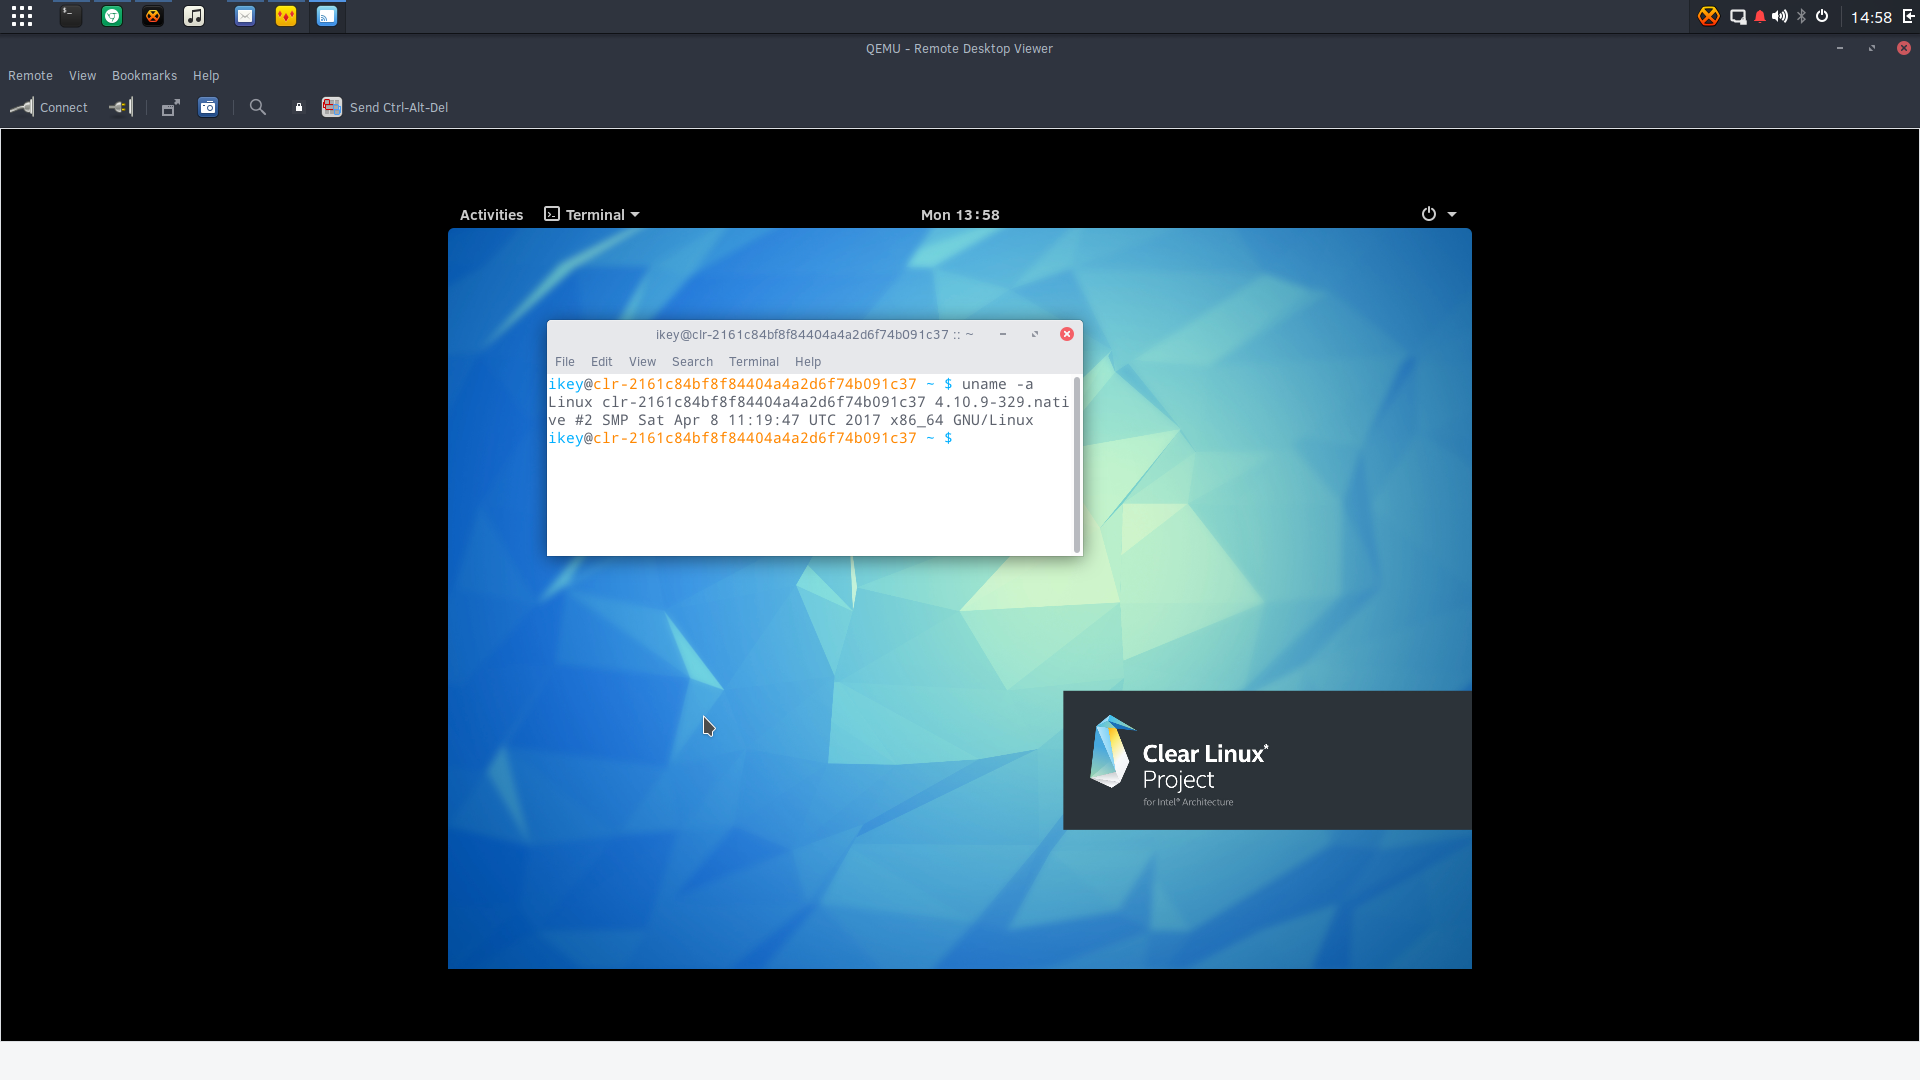
Task: Open the Terminal menu in terminal window
Action: (x=754, y=362)
